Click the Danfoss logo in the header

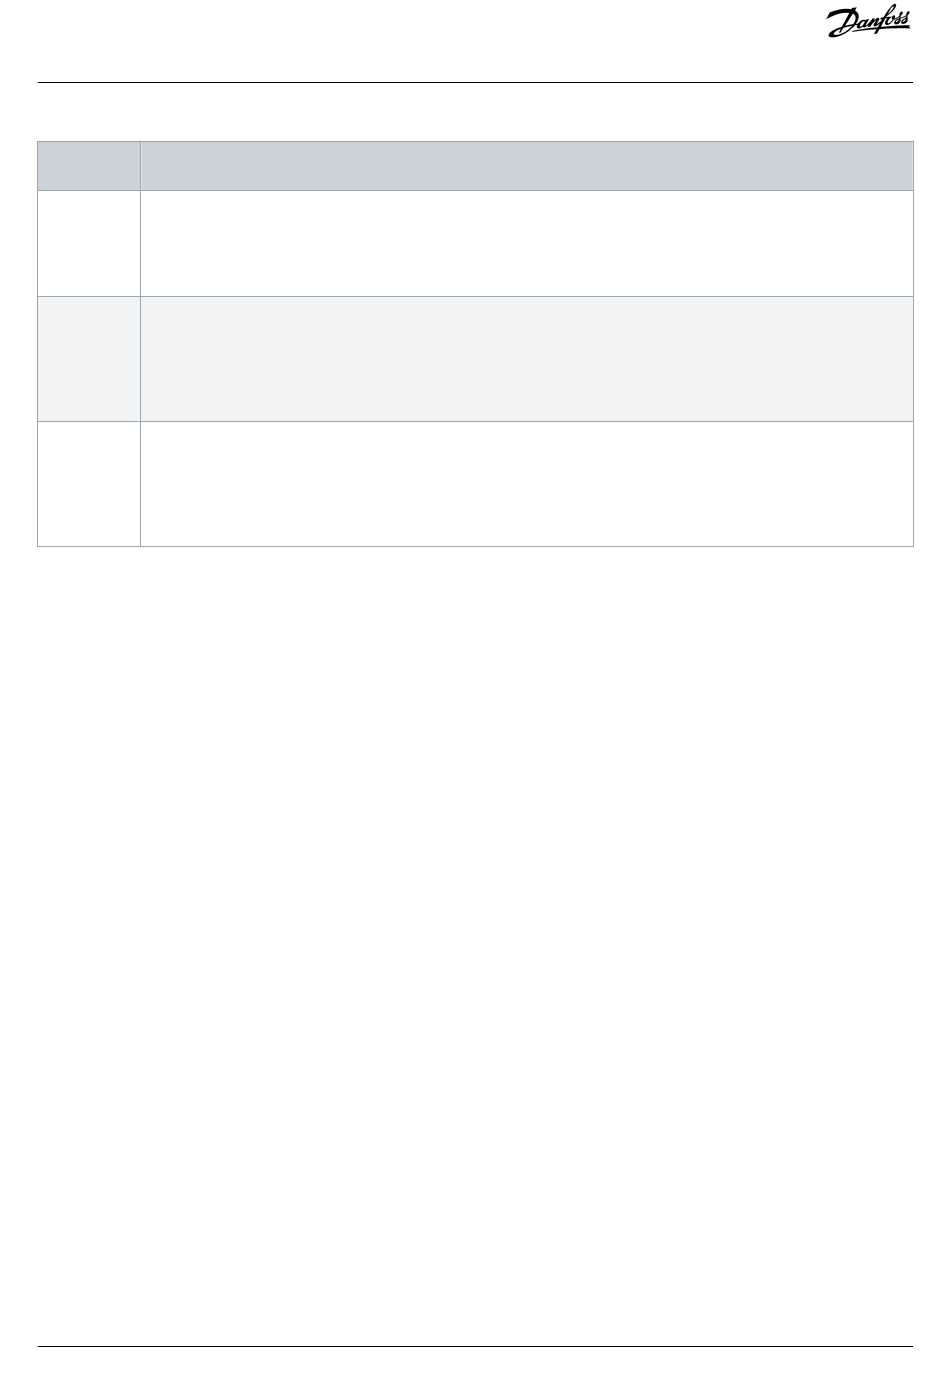[869, 23]
